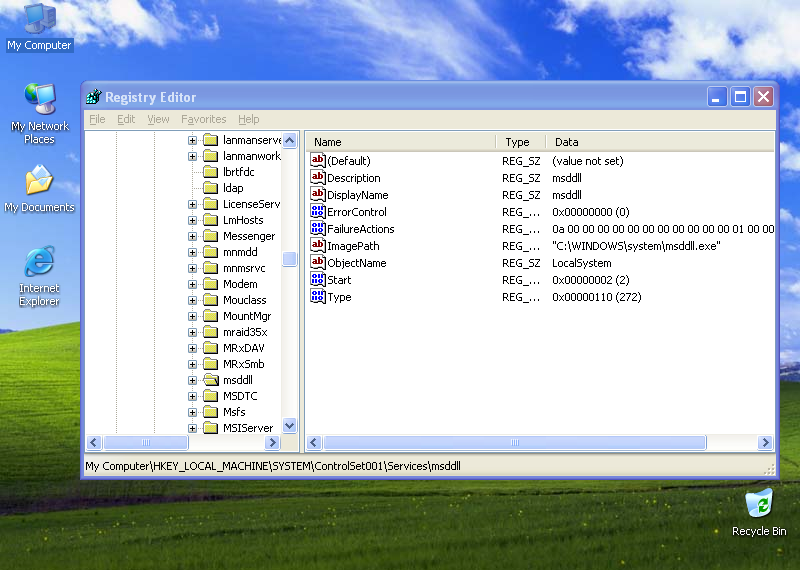
Task: Click the Type DWORD value icon
Action: [x=317, y=296]
